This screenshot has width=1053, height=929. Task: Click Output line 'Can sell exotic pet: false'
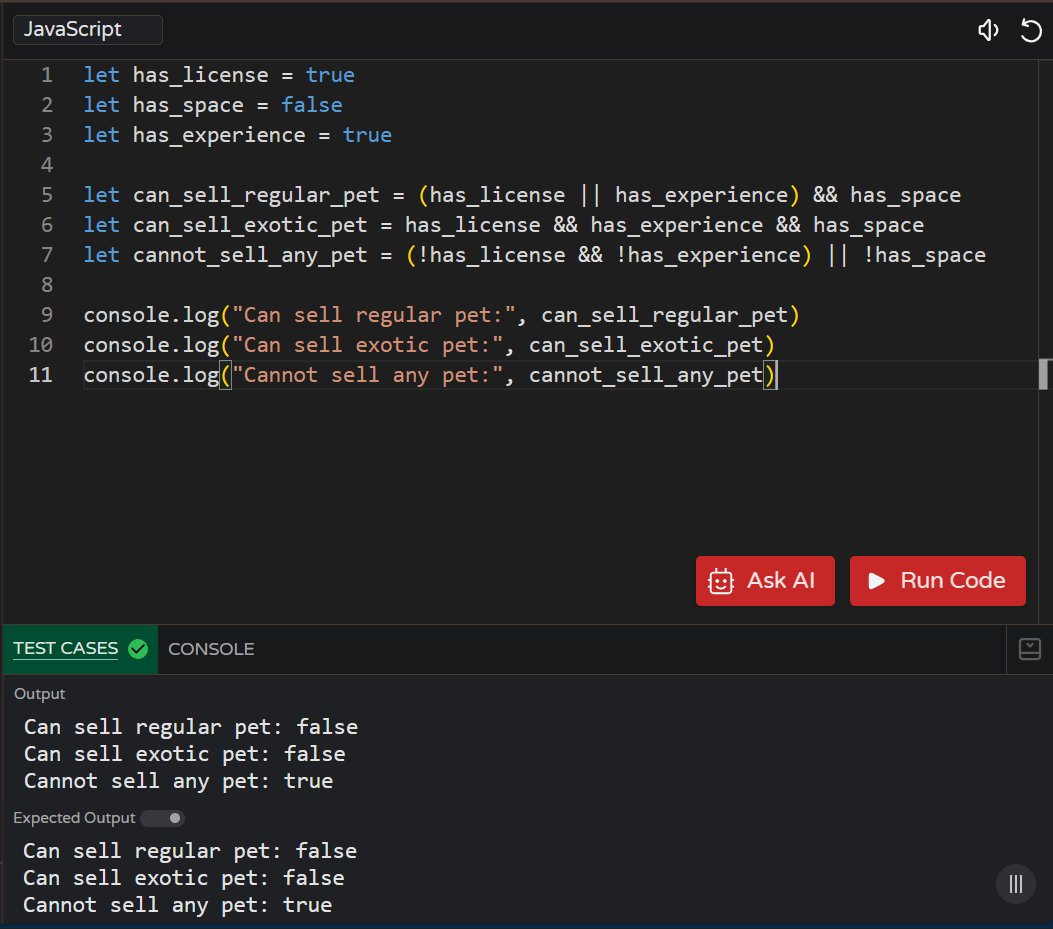click(x=185, y=754)
